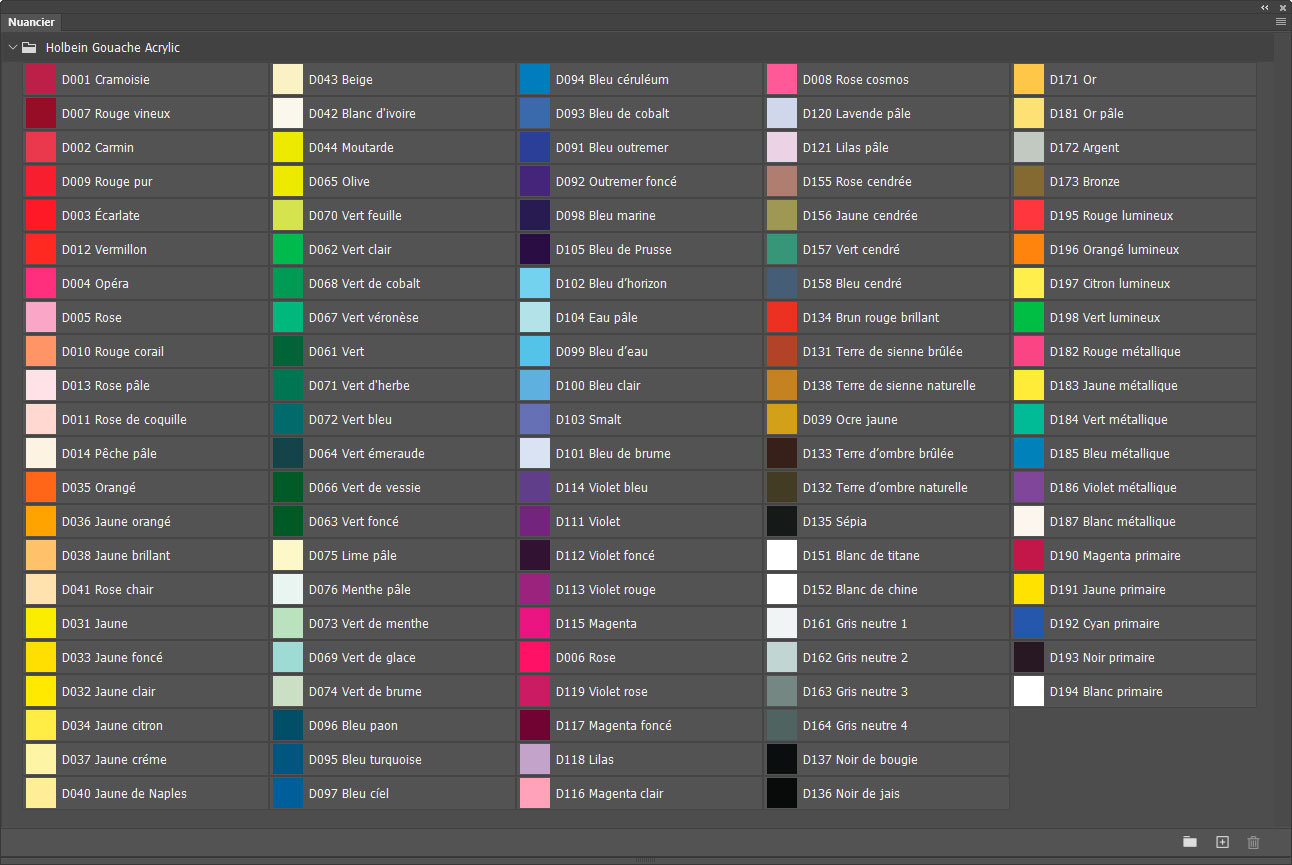Pick the D039 Ocre jaune swatch
This screenshot has width=1292, height=865.
pos(782,420)
